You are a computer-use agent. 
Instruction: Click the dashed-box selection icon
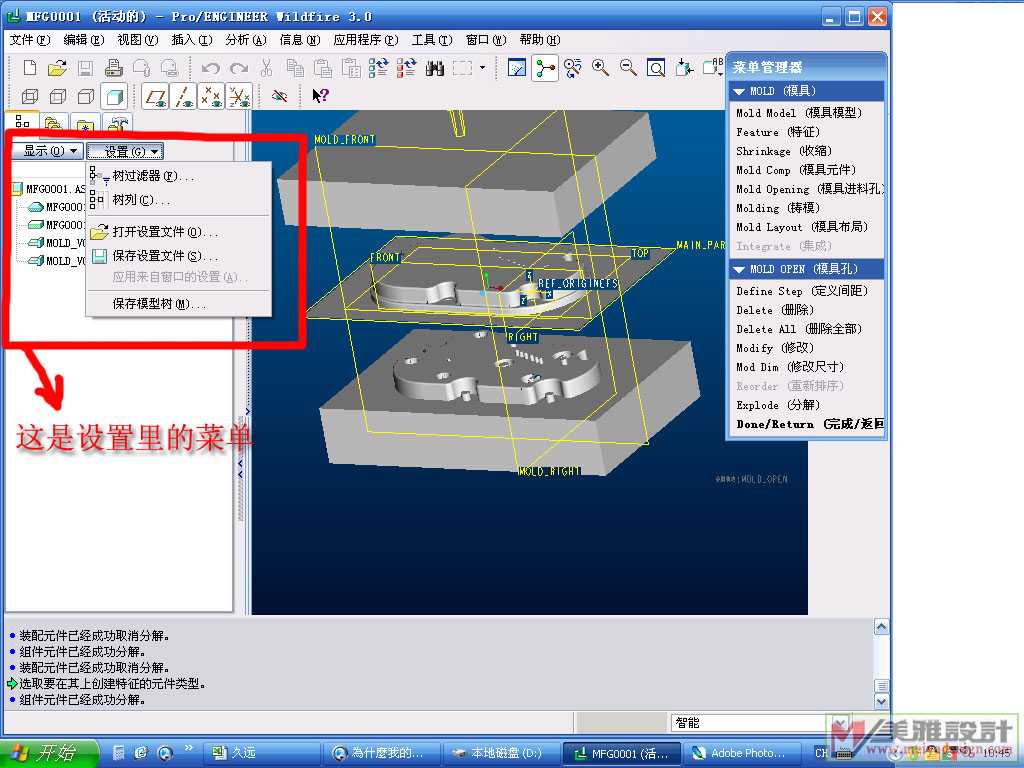click(x=462, y=67)
